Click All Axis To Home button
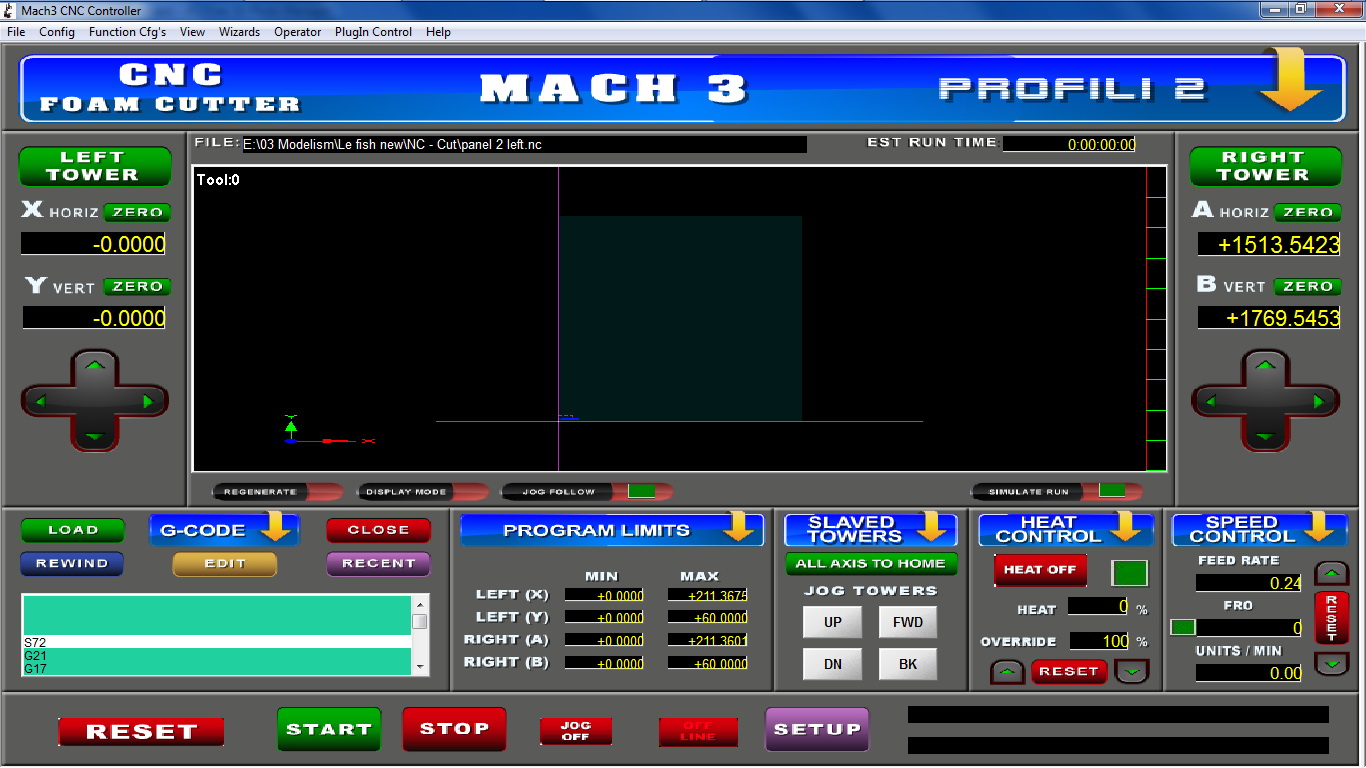The width and height of the screenshot is (1366, 768). (871, 563)
